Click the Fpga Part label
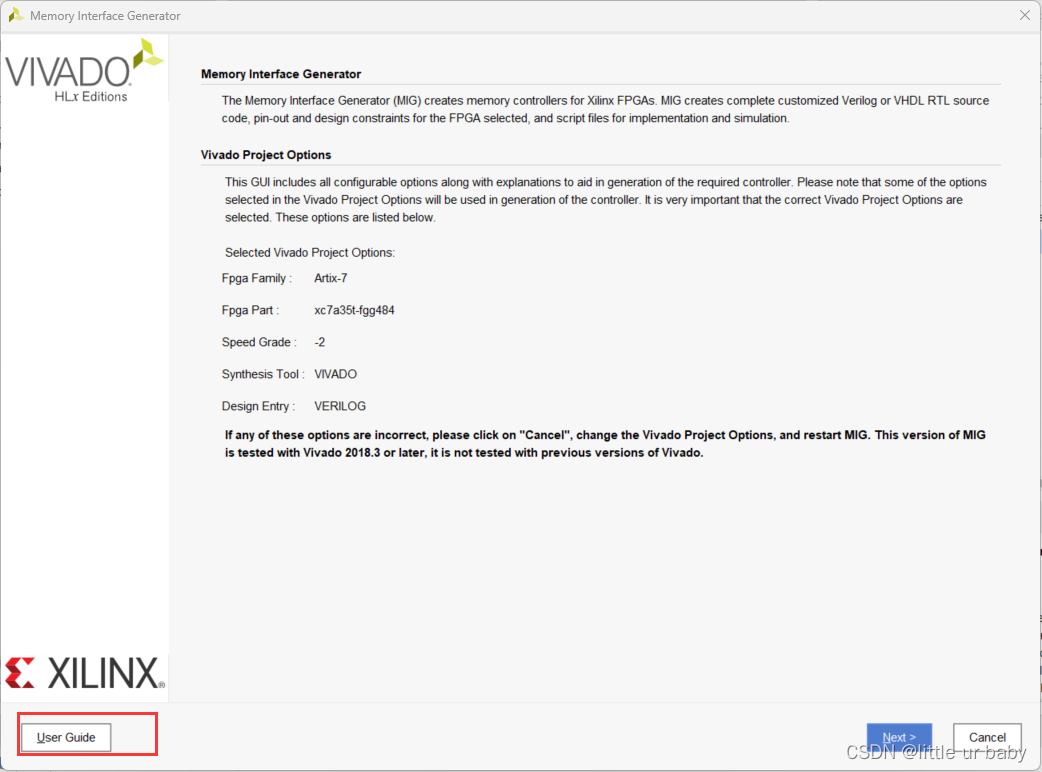Image resolution: width=1042 pixels, height=772 pixels. click(250, 310)
